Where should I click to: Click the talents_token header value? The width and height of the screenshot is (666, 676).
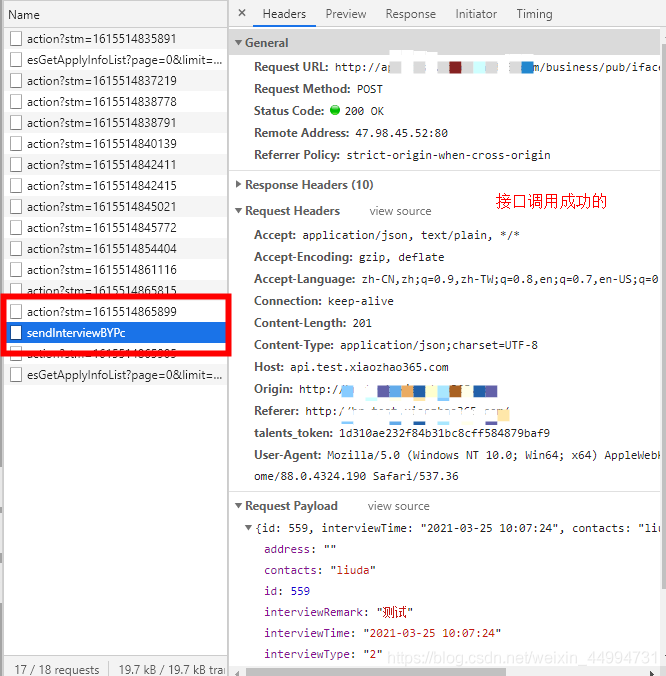[x=444, y=433]
